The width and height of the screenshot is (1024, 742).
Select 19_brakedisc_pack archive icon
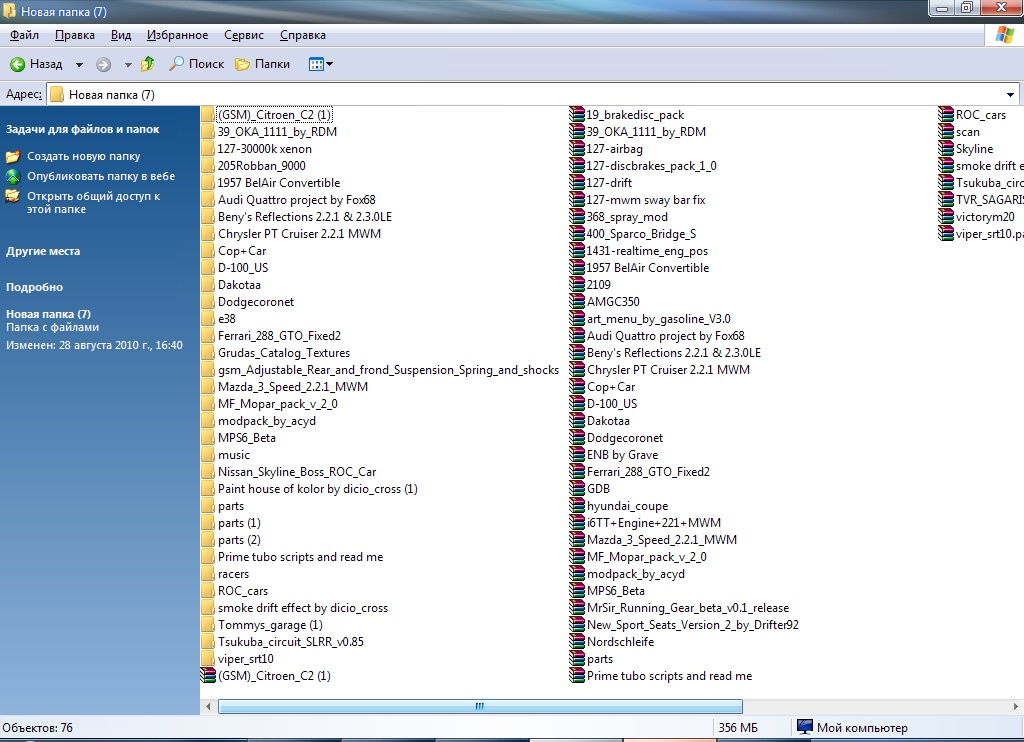(x=577, y=115)
